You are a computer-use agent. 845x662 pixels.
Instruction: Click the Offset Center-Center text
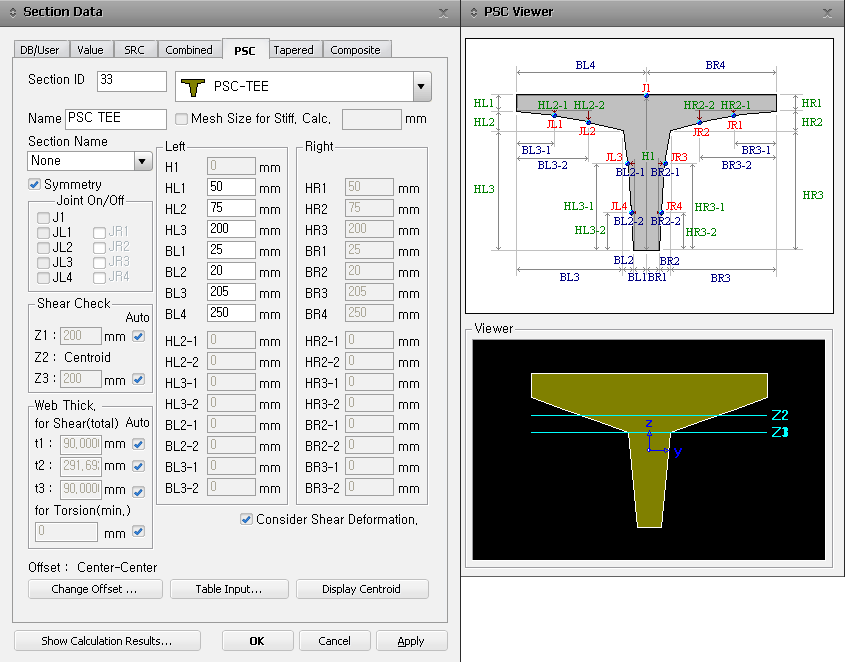tap(93, 567)
